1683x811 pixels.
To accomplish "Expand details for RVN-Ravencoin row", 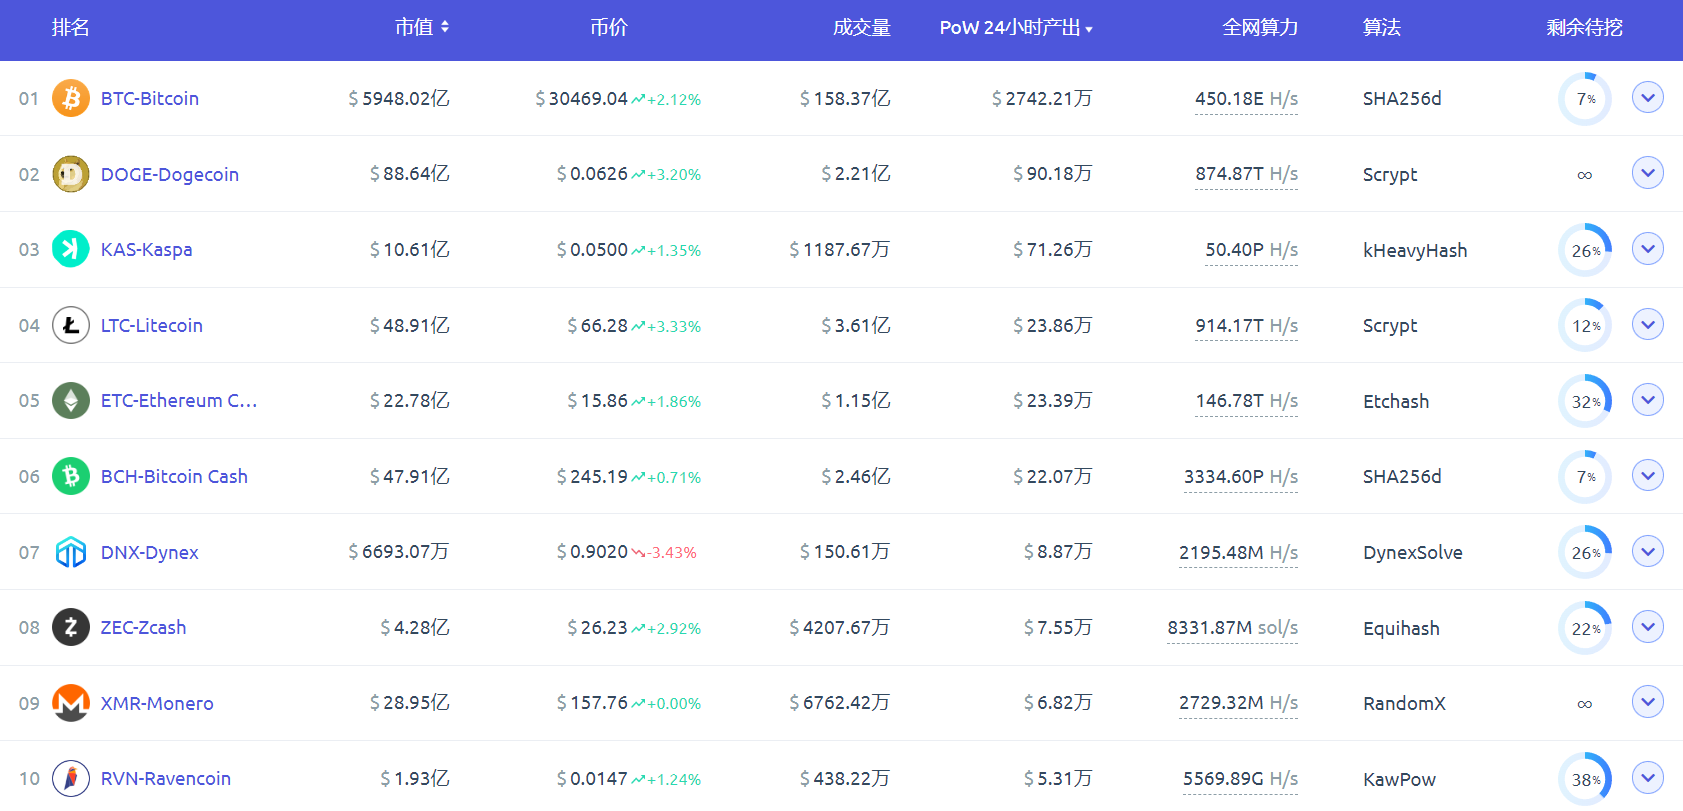I will tap(1647, 777).
